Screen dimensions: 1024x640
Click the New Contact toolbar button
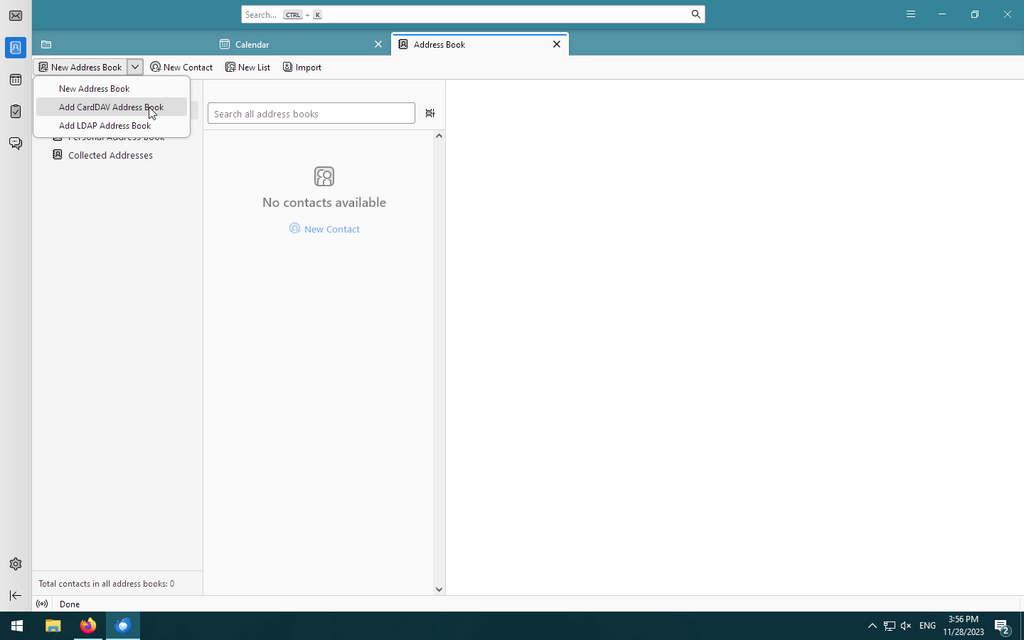181,67
